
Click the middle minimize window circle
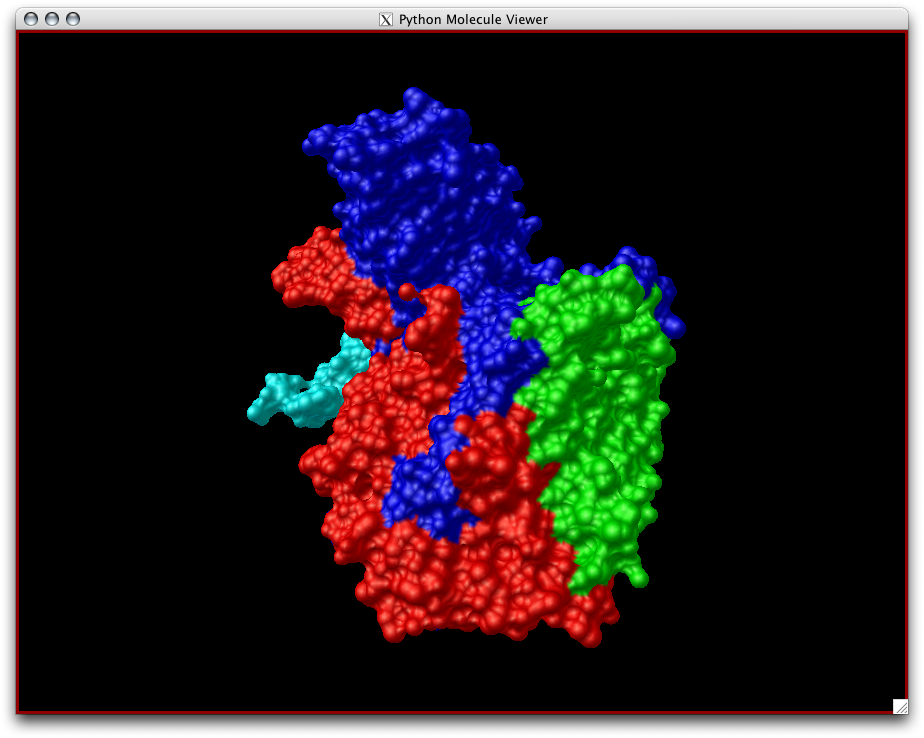50,18
